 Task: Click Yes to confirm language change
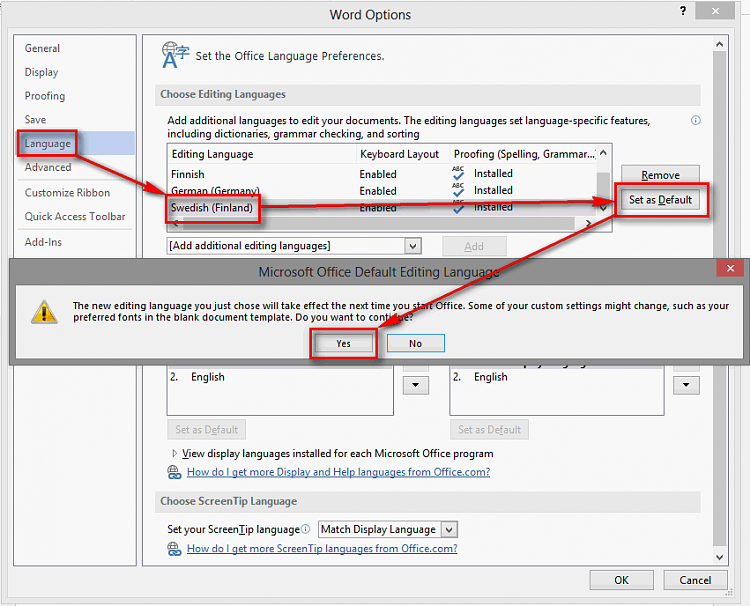tap(343, 343)
